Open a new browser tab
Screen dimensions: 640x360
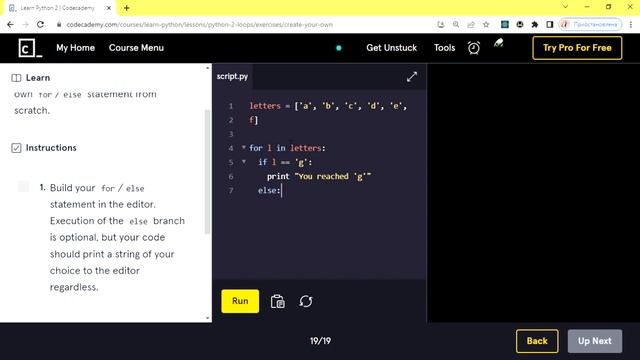pyautogui.click(x=127, y=8)
